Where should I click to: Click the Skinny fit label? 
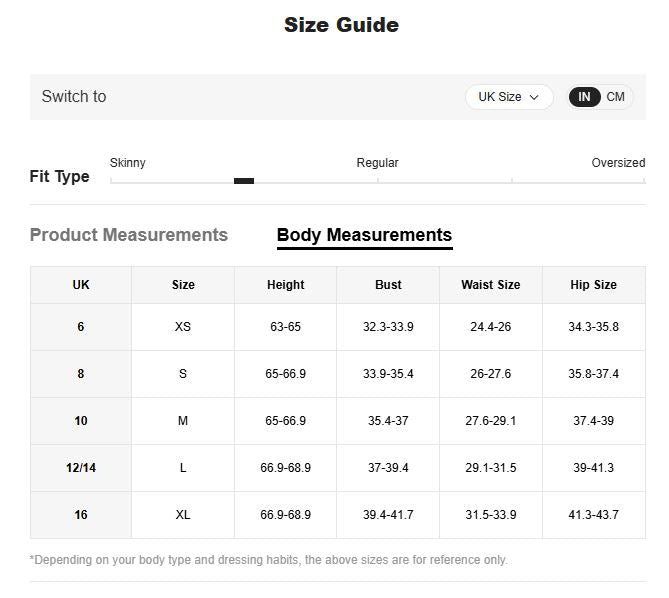coord(128,163)
